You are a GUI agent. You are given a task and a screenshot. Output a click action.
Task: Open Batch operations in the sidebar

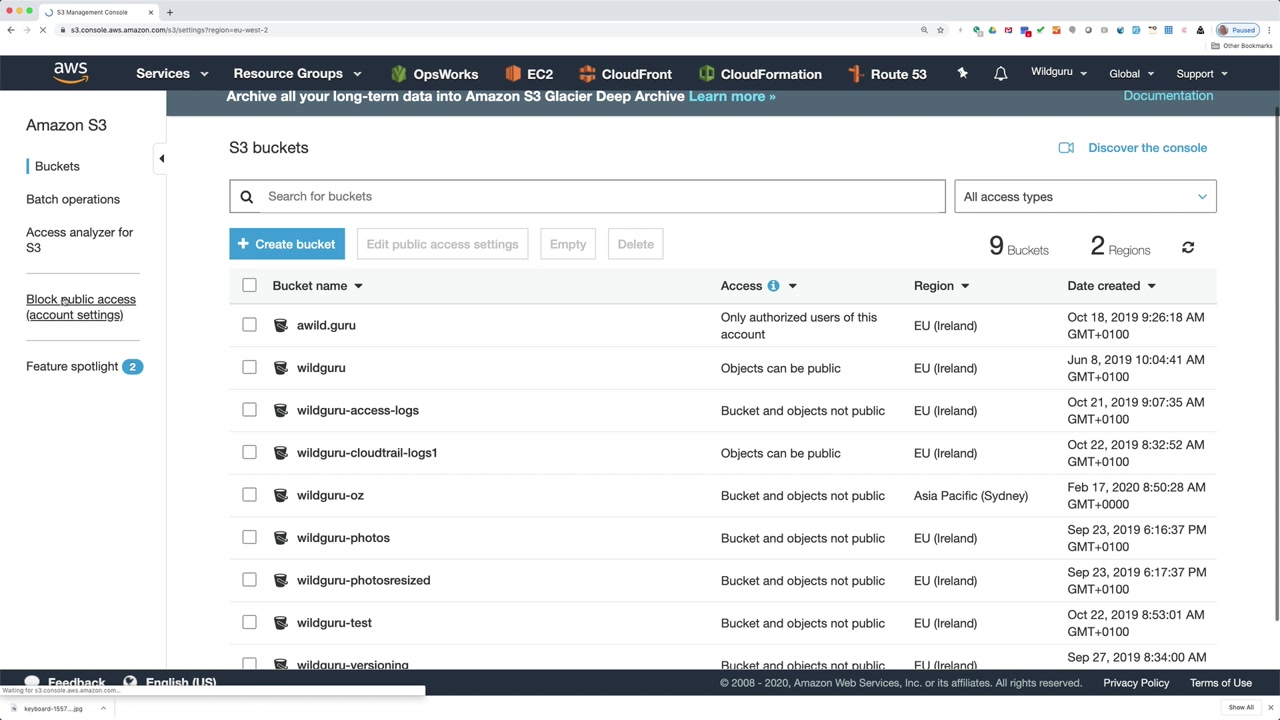point(73,199)
